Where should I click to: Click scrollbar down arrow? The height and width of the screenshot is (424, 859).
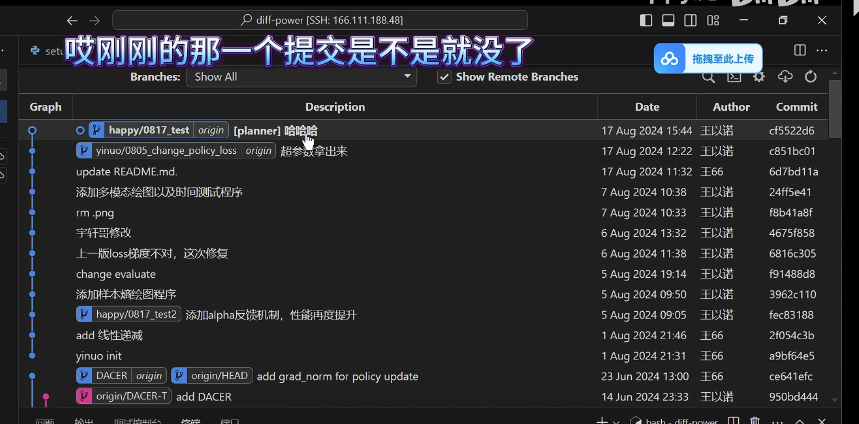coord(835,400)
